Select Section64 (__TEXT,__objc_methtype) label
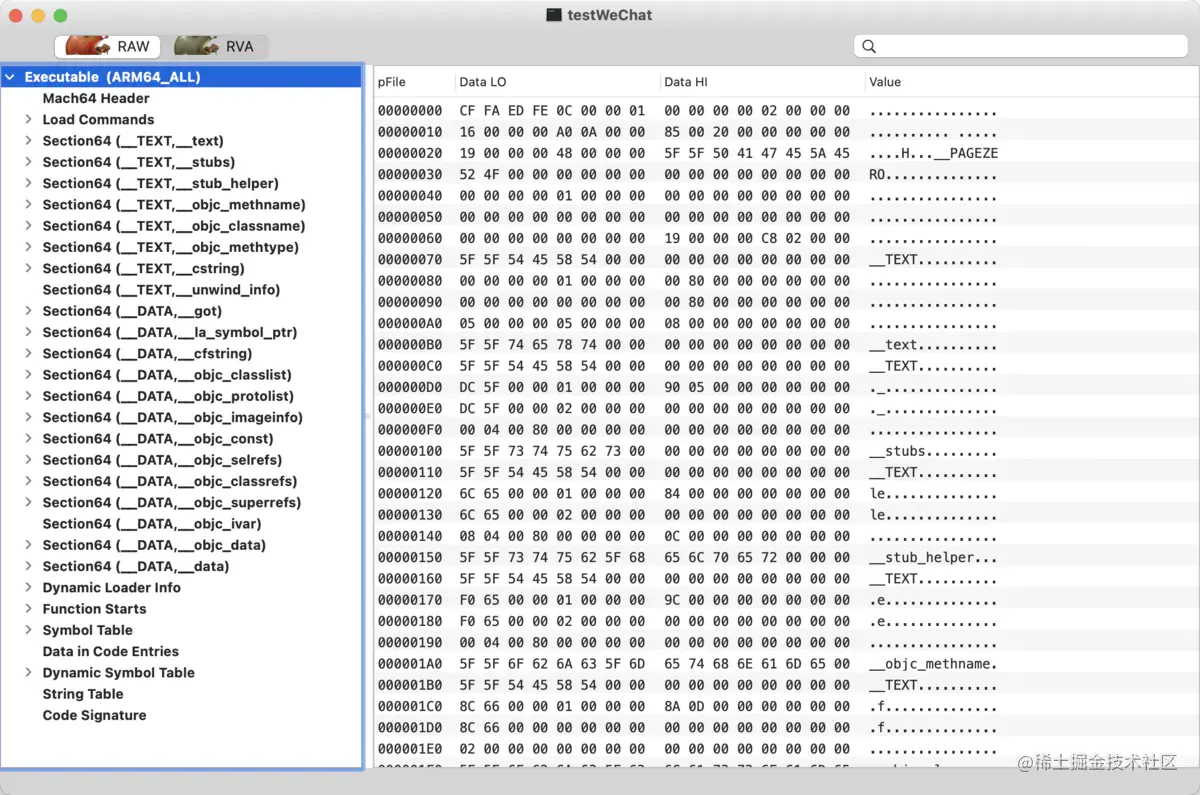1200x795 pixels. click(170, 247)
